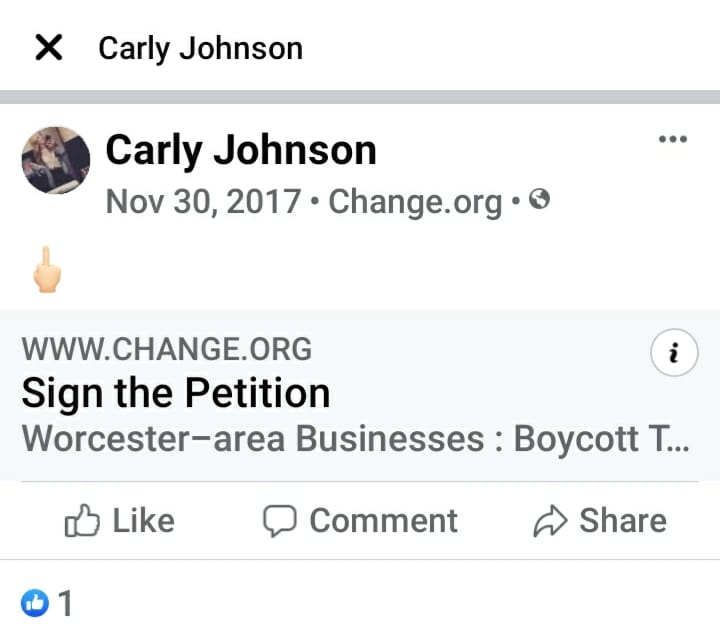Tap the link info "i" icon
This screenshot has height=634, width=720.
674,353
